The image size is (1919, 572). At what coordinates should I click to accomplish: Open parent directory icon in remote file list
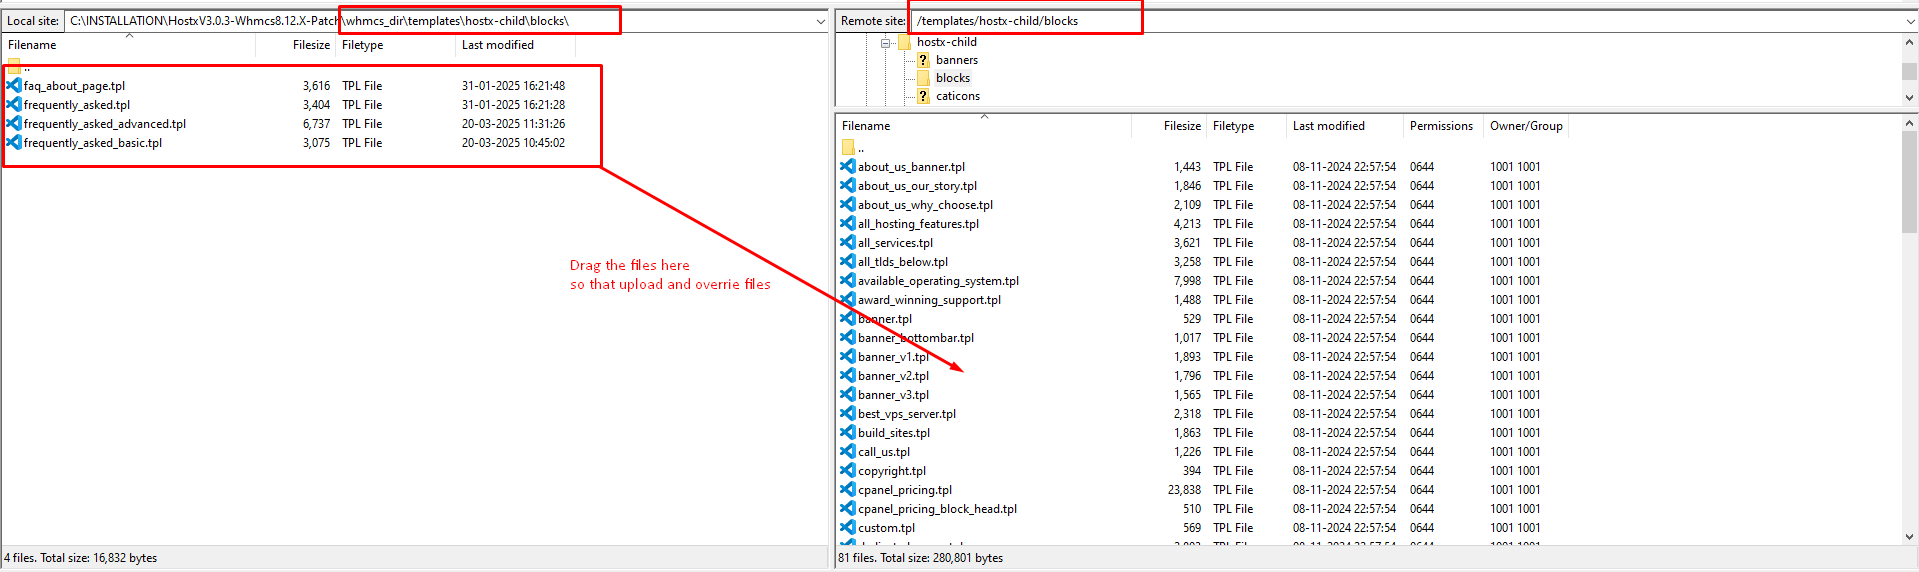click(x=848, y=148)
